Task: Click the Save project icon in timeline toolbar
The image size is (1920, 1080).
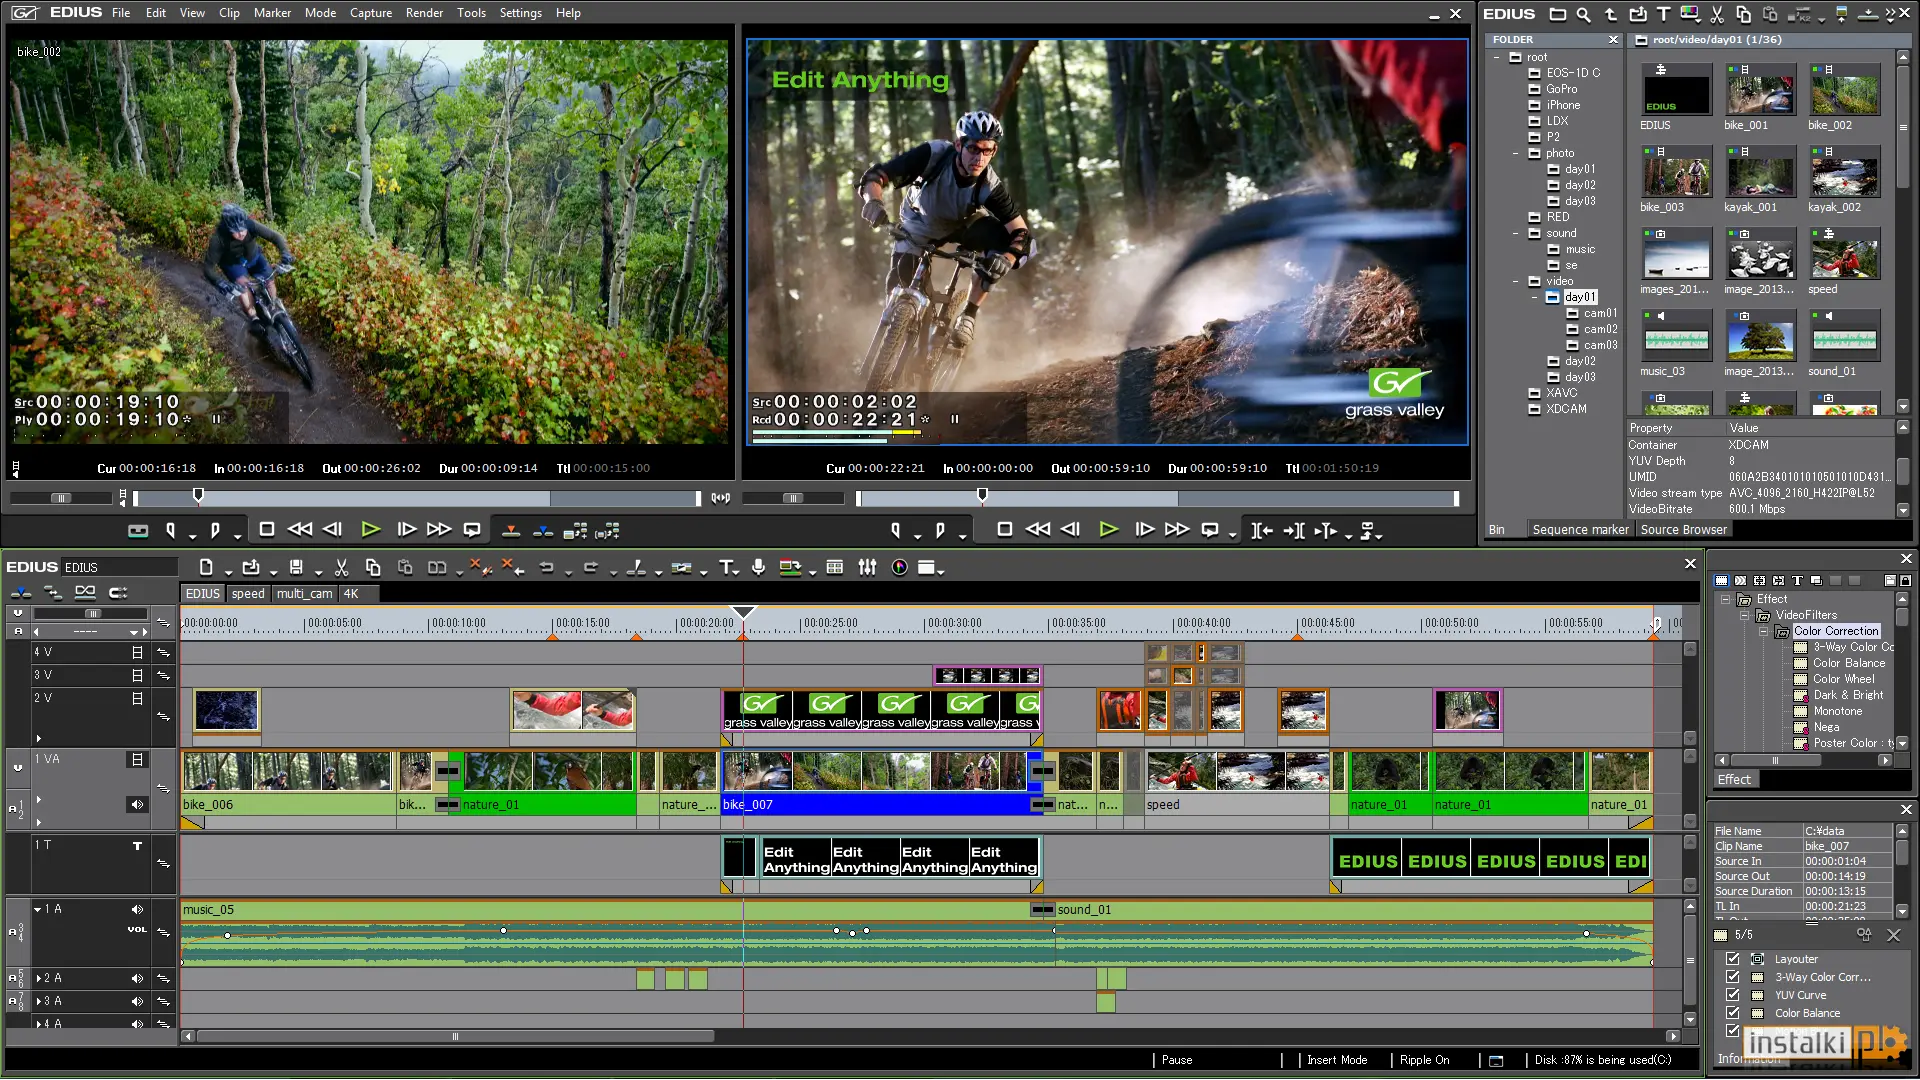Action: [x=296, y=568]
